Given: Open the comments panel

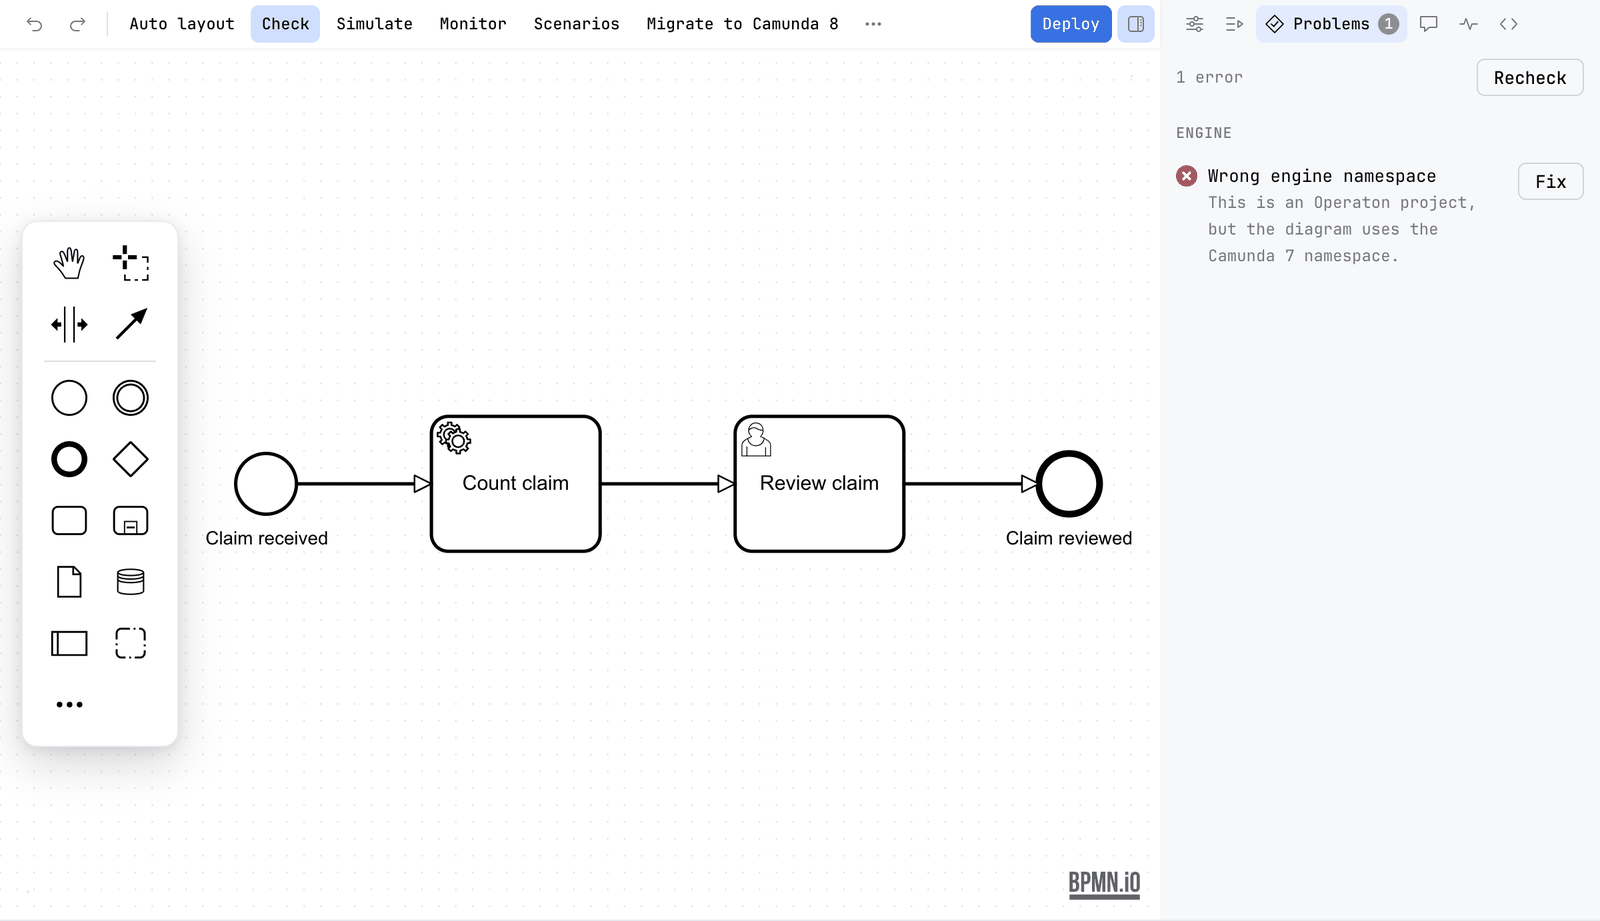Looking at the screenshot, I should [x=1429, y=24].
